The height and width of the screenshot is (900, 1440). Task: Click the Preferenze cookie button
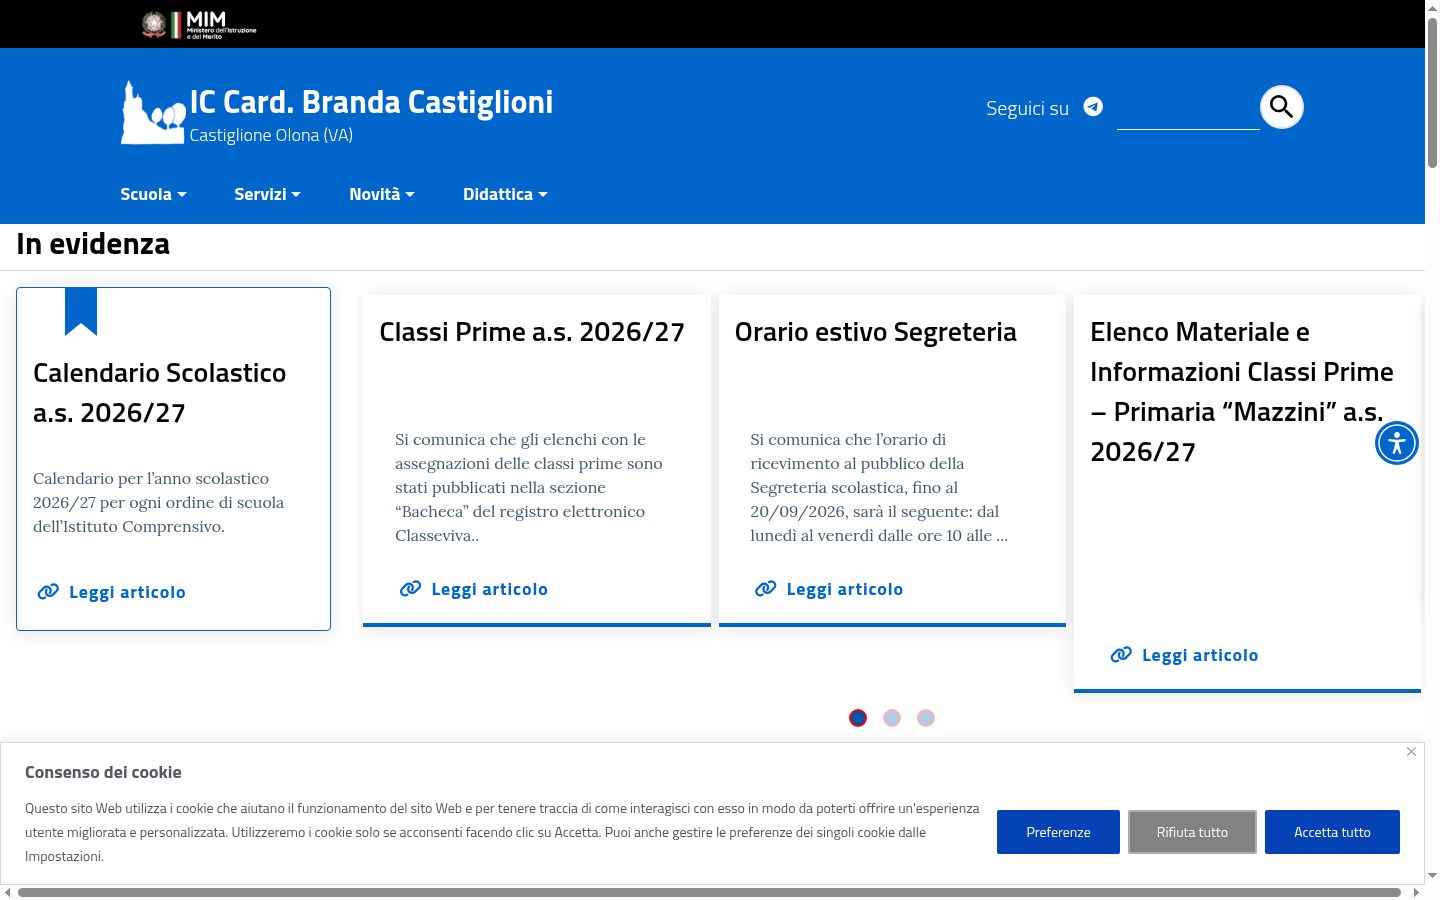point(1058,832)
